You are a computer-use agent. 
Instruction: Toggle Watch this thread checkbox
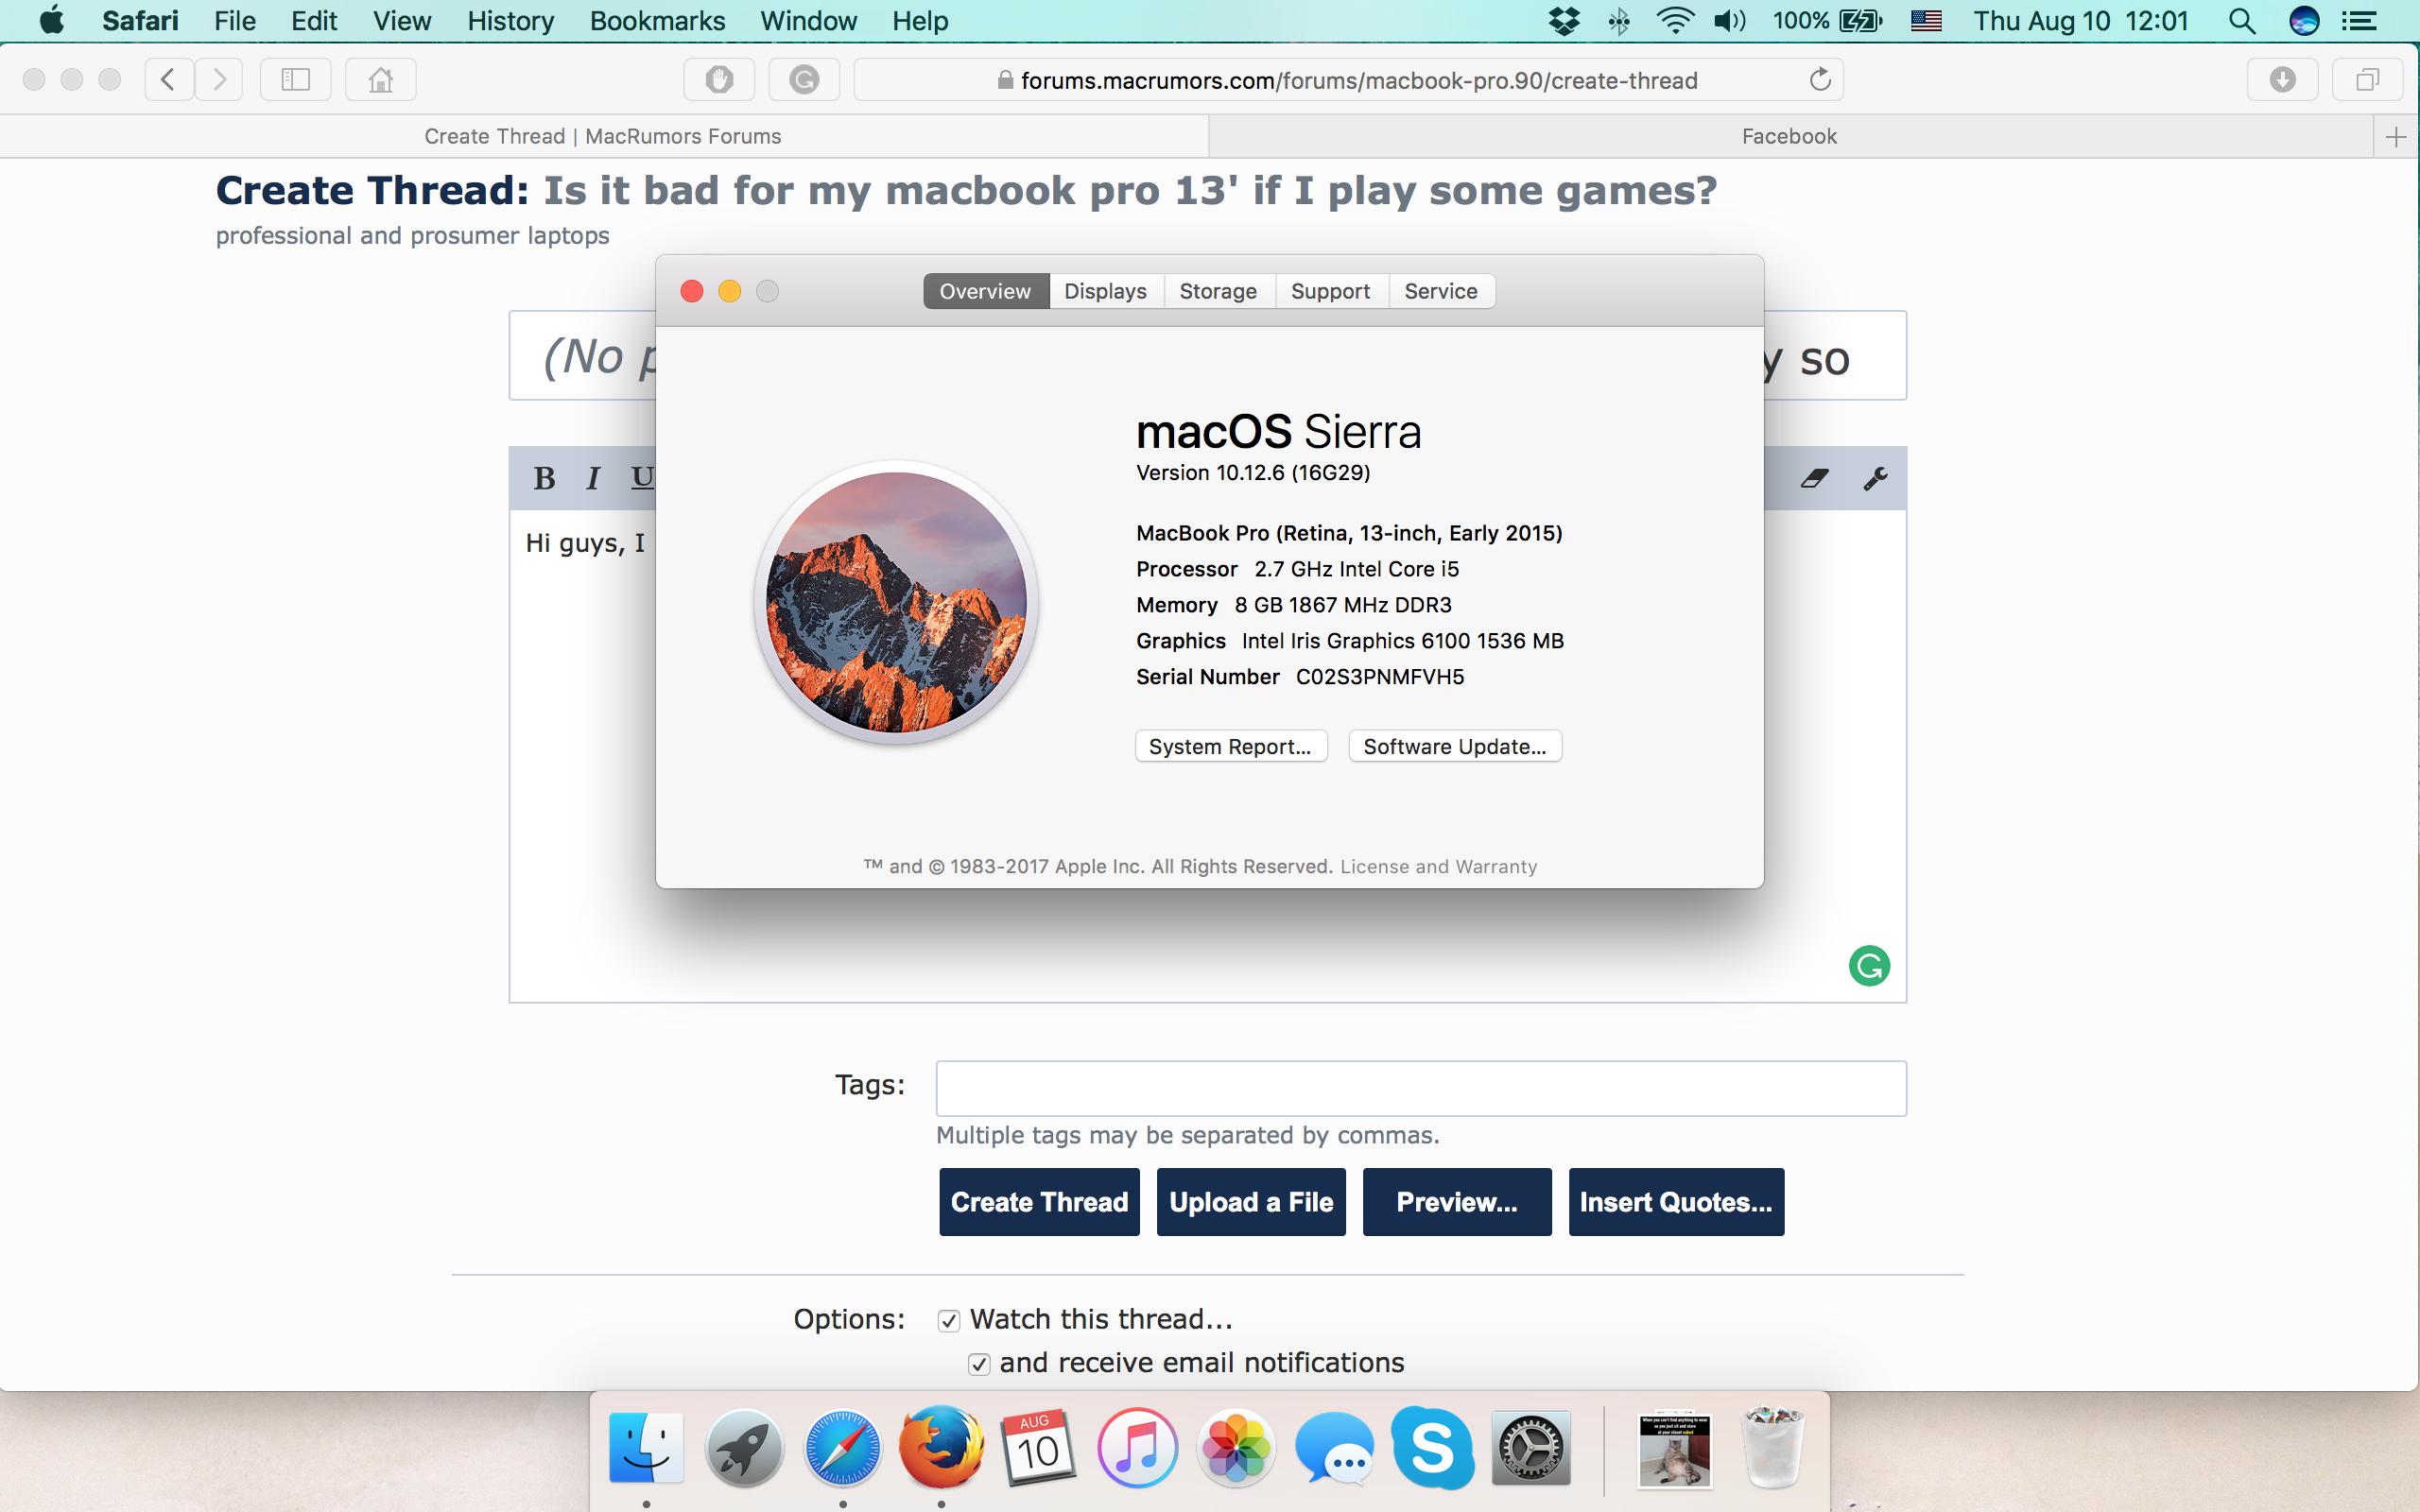click(949, 1321)
